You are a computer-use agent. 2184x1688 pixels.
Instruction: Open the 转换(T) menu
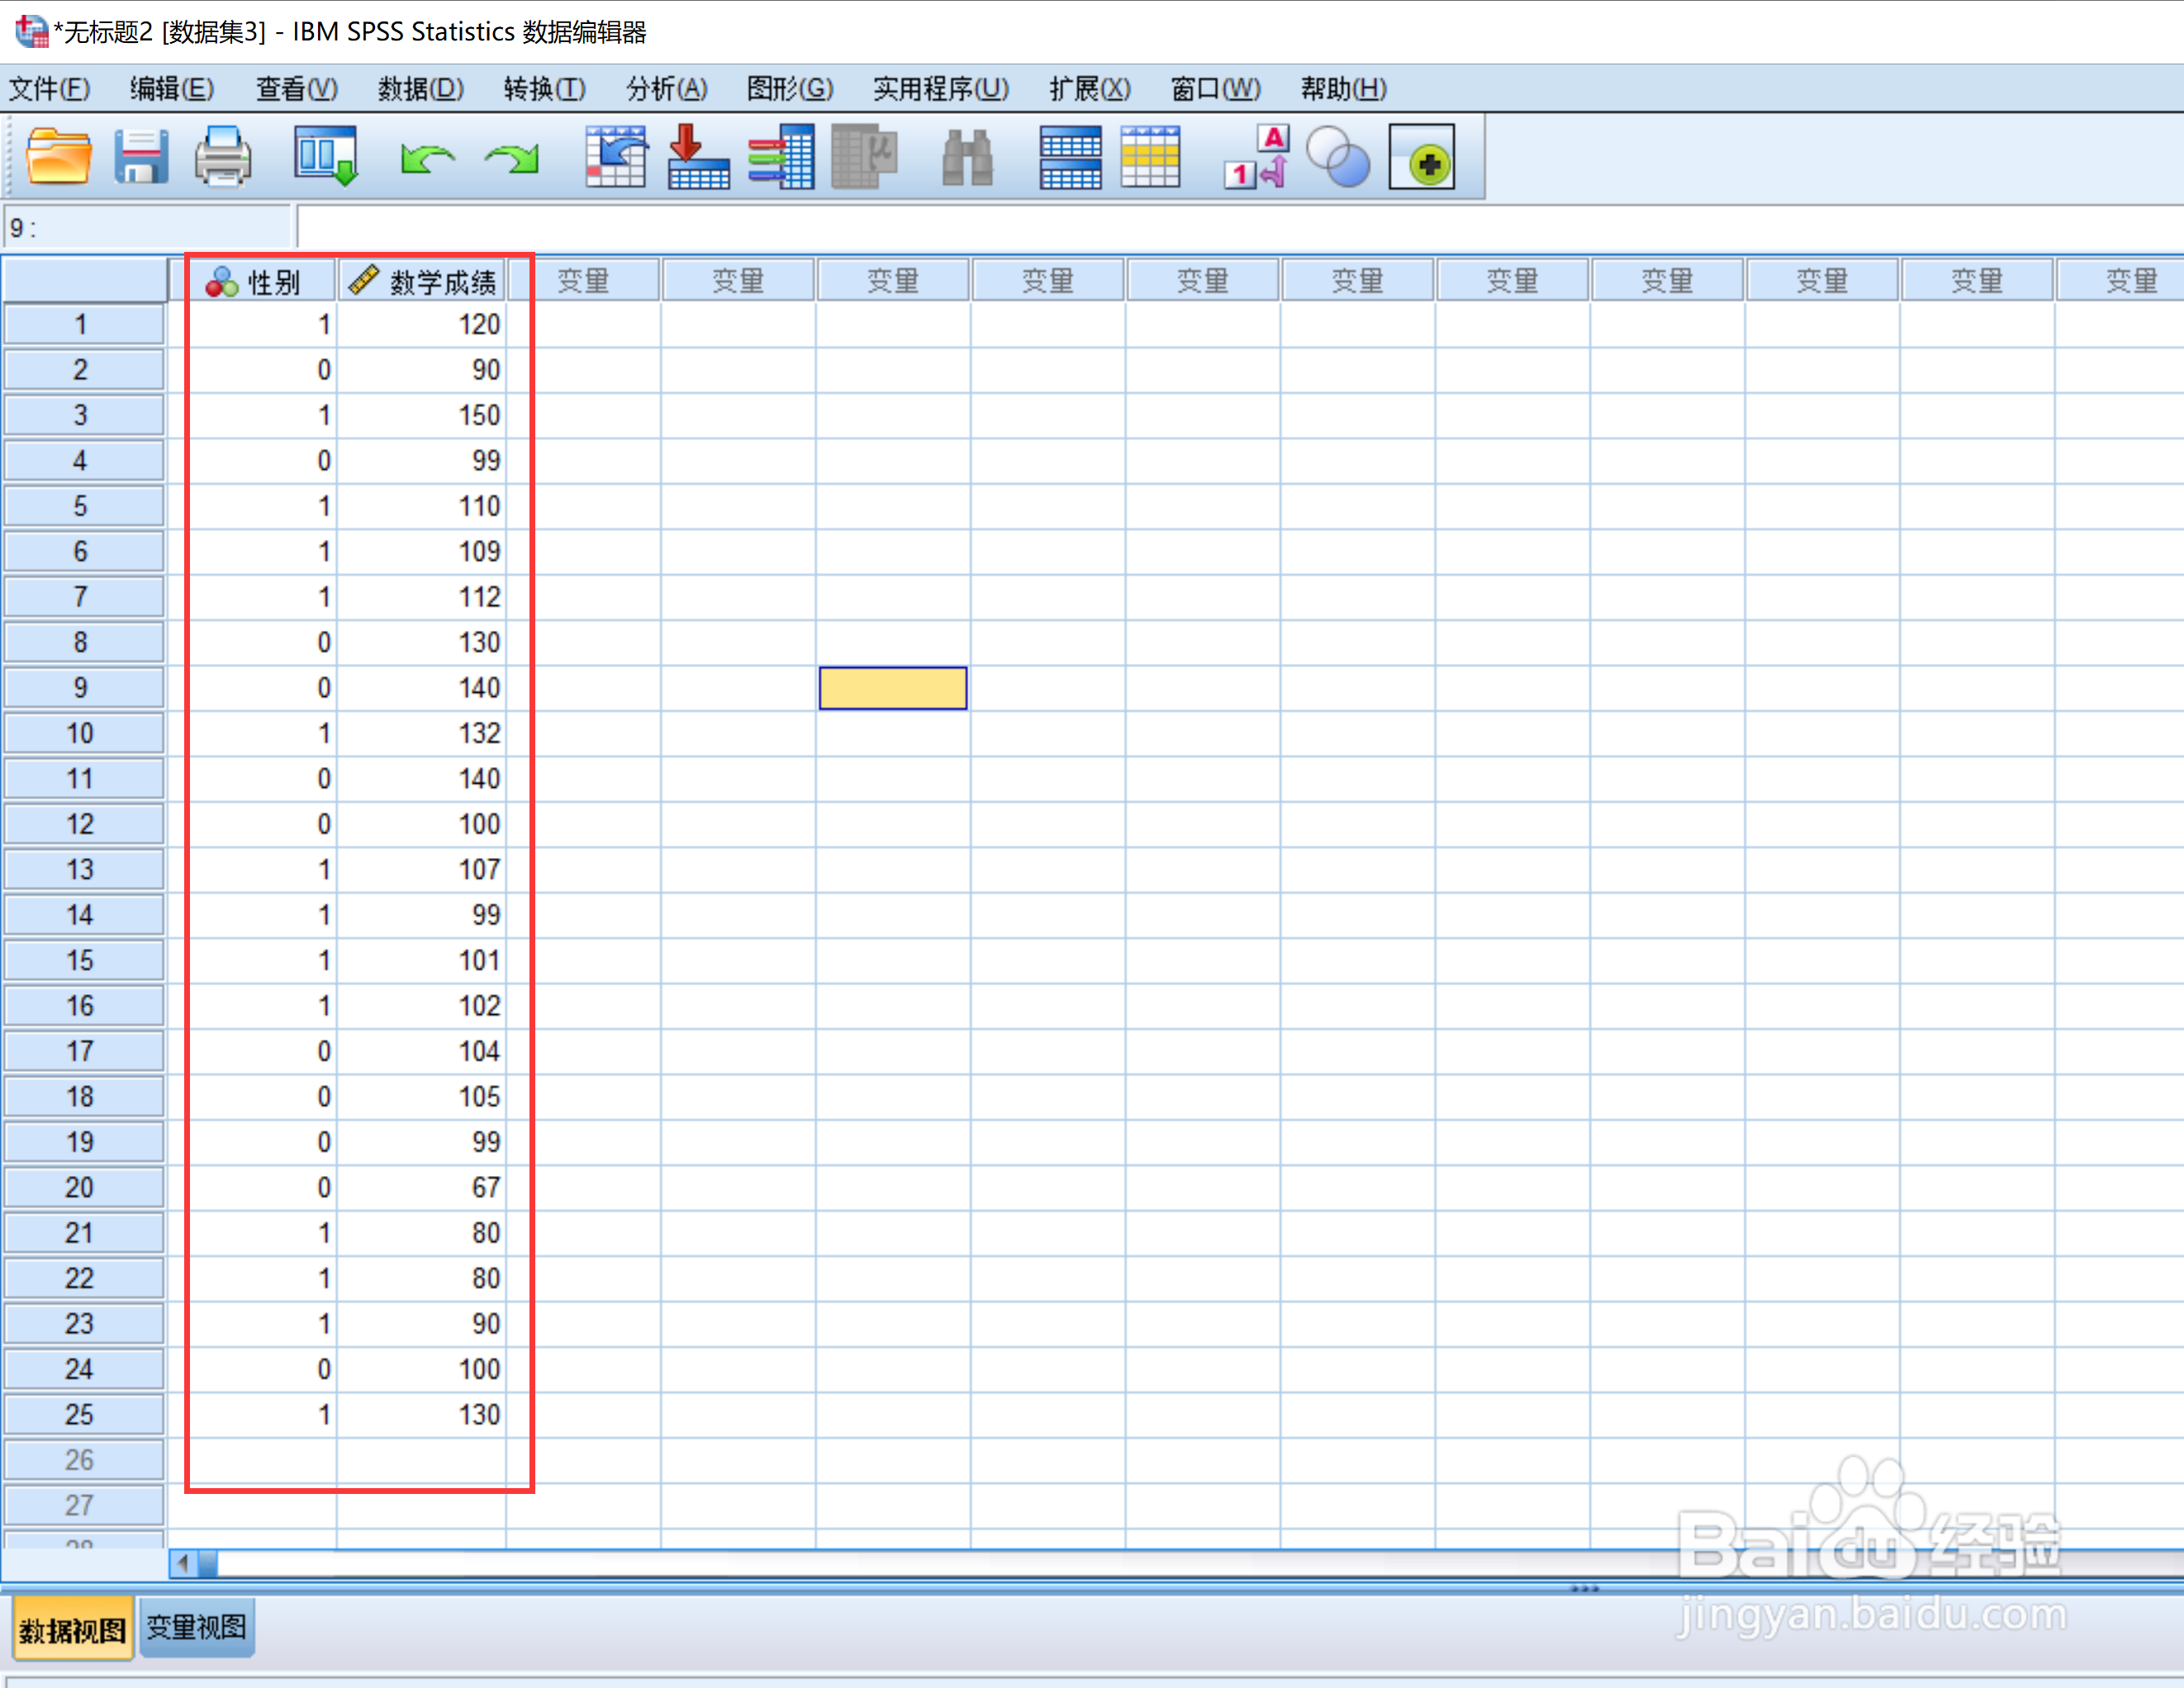[x=544, y=89]
